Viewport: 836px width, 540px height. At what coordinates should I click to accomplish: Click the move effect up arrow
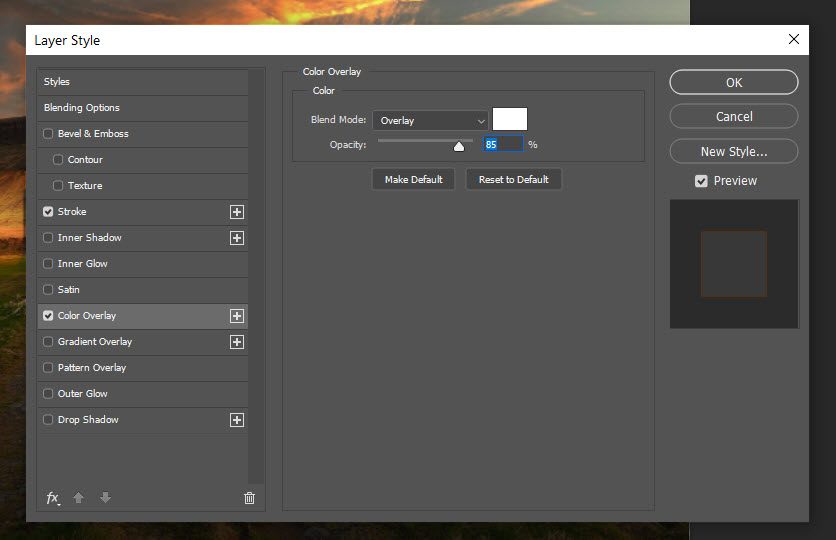pos(79,498)
